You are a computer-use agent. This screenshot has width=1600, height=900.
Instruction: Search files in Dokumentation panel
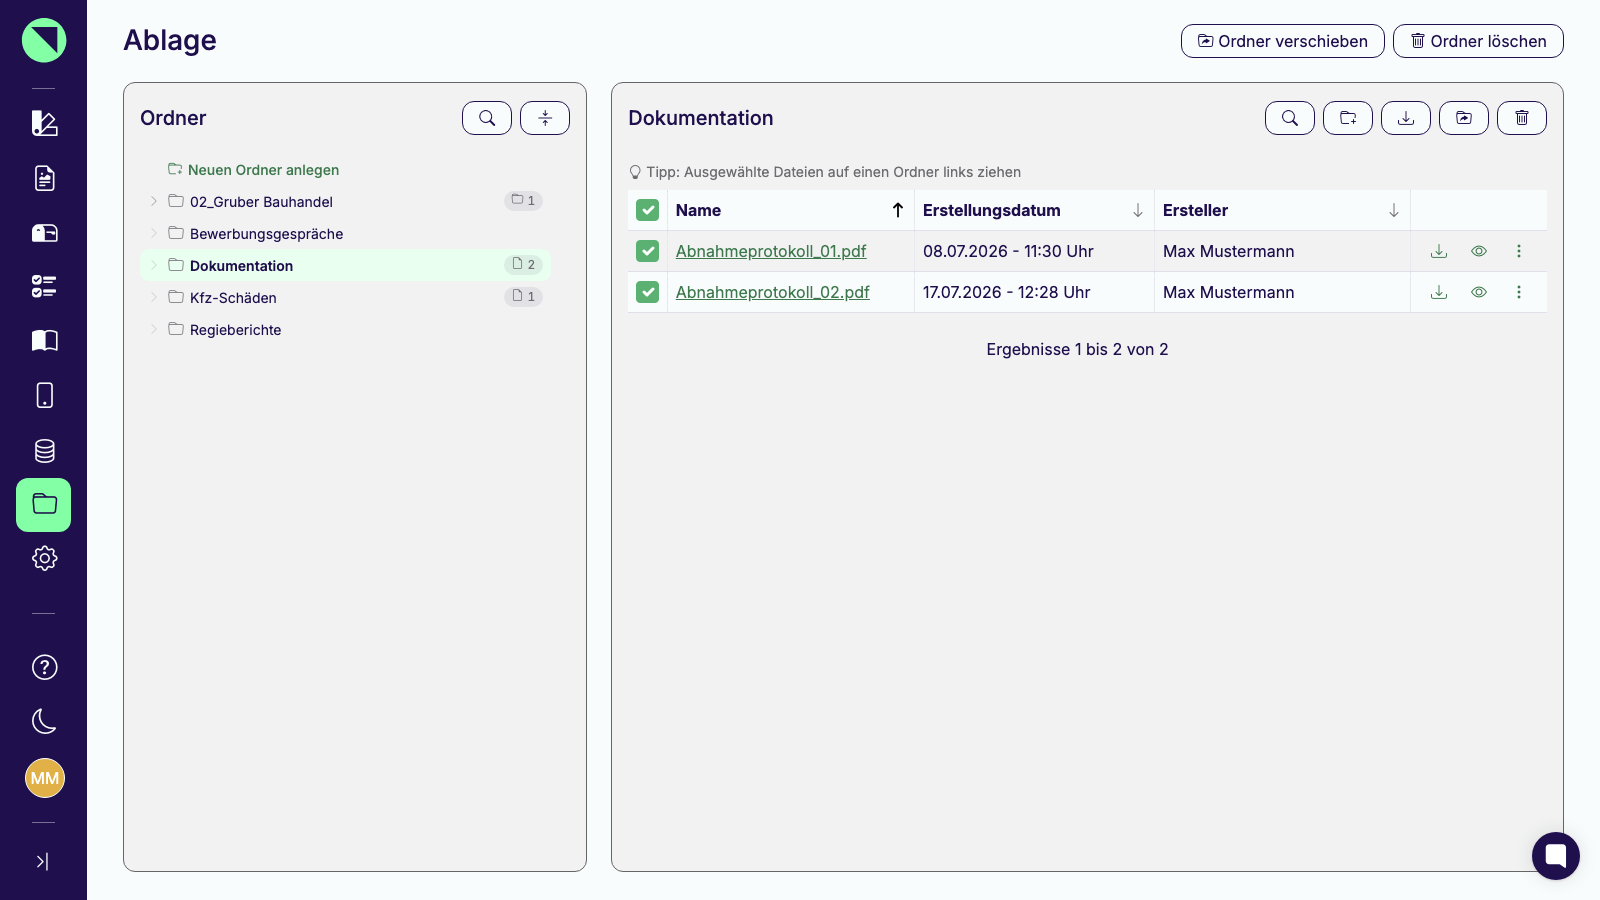click(1290, 118)
